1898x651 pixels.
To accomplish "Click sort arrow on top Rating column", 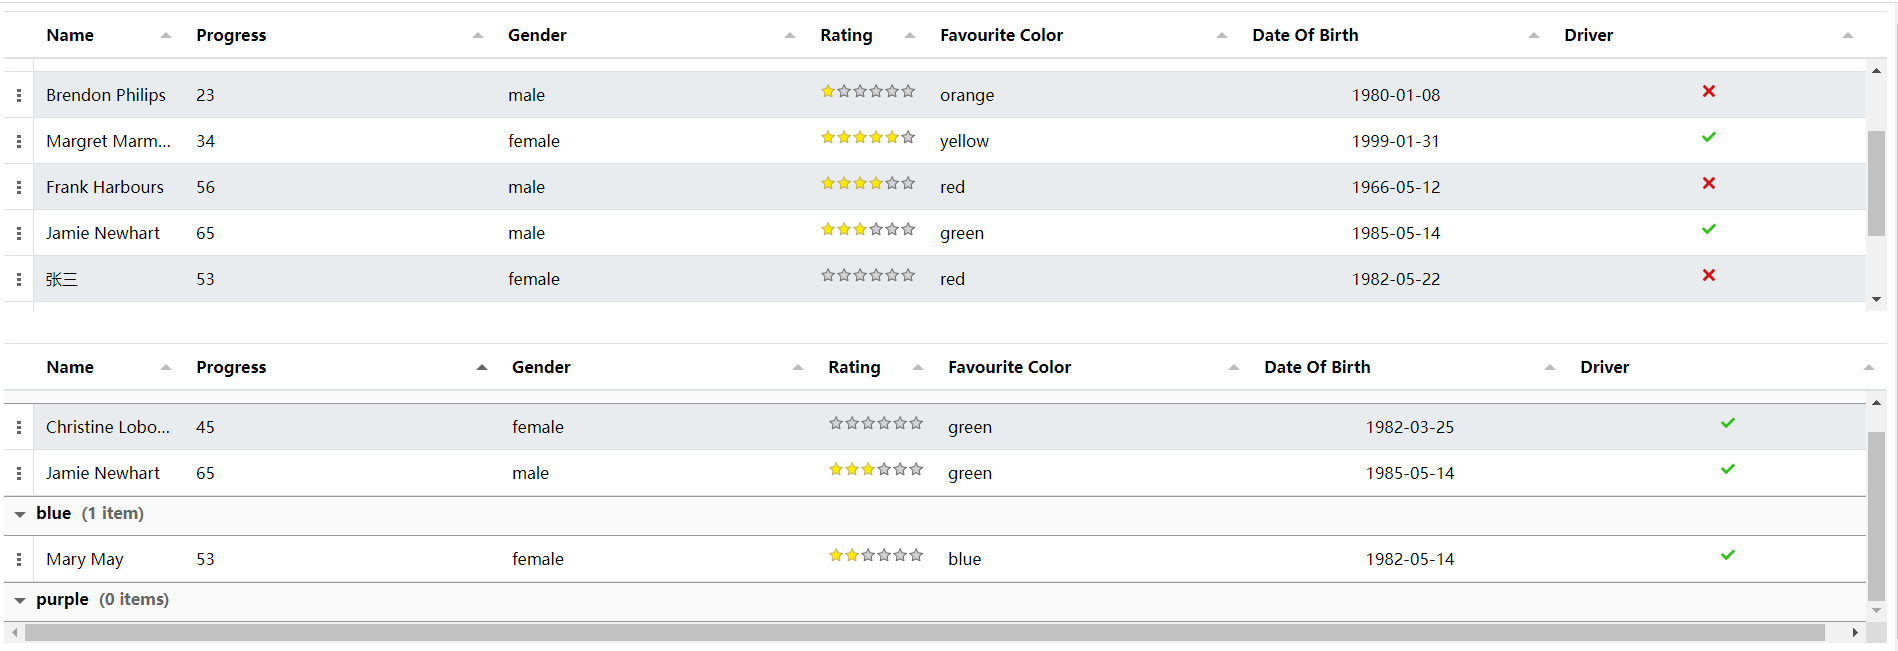I will click(910, 35).
